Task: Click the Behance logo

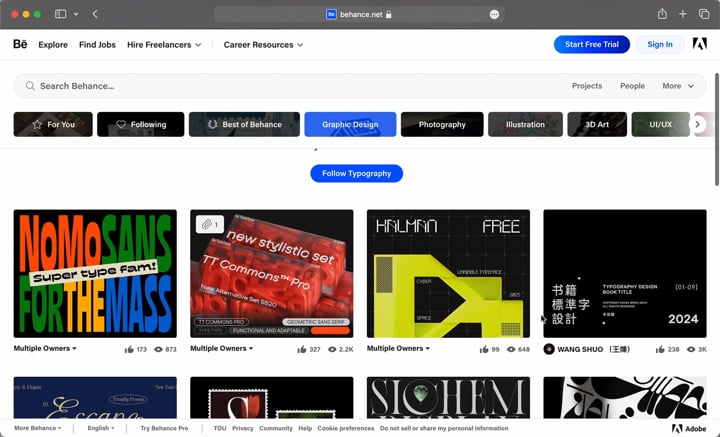Action: point(20,44)
